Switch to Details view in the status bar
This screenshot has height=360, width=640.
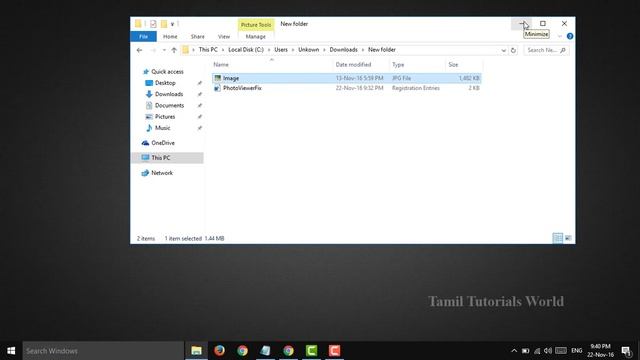(x=558, y=238)
